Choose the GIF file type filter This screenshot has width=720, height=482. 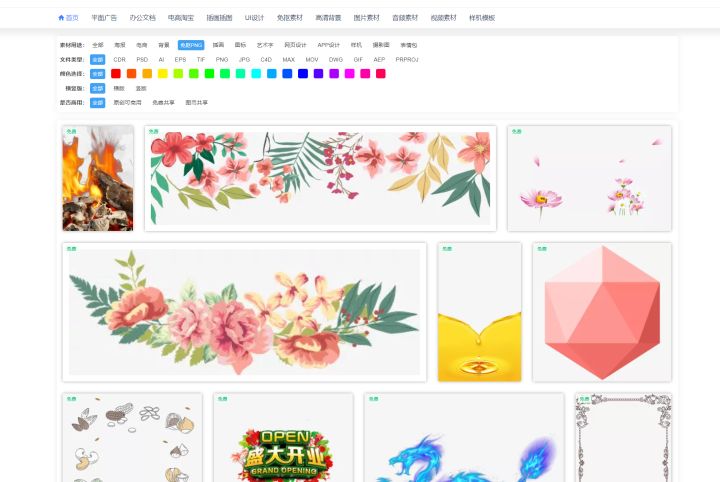358,60
